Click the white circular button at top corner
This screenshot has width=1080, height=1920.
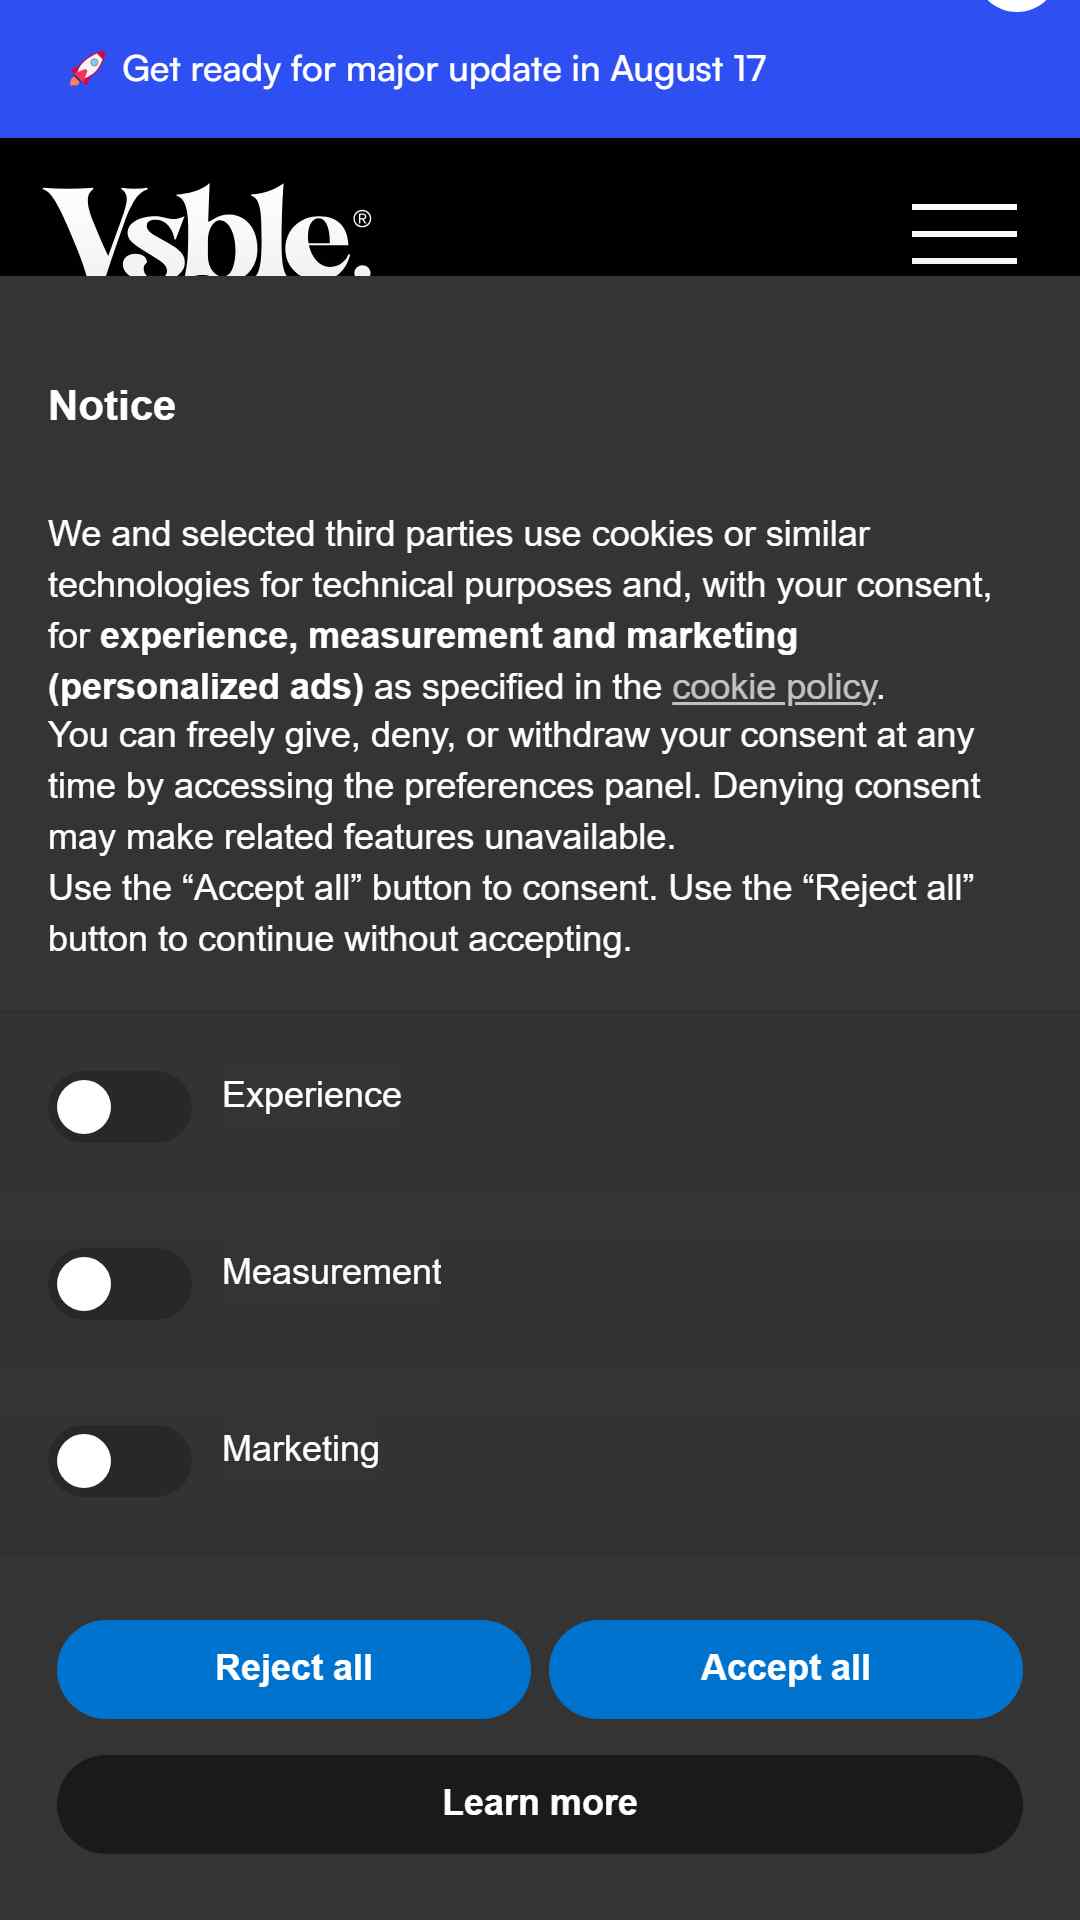(x=1016, y=5)
